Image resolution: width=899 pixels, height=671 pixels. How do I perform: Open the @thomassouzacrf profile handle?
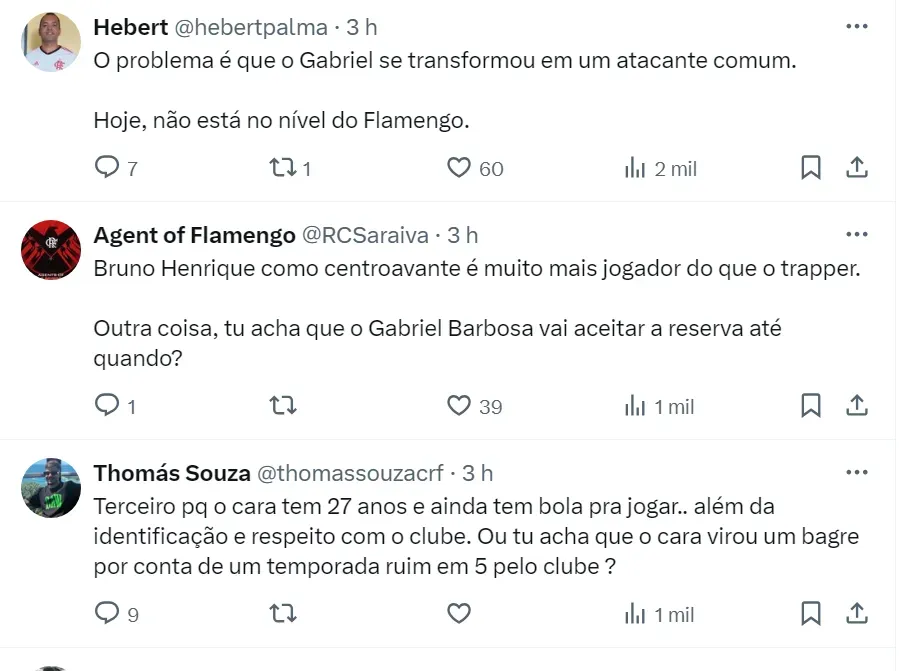(354, 473)
